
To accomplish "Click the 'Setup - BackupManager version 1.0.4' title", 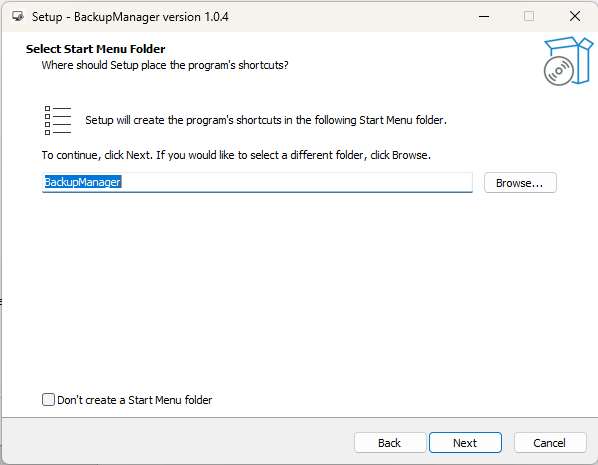I will (130, 17).
